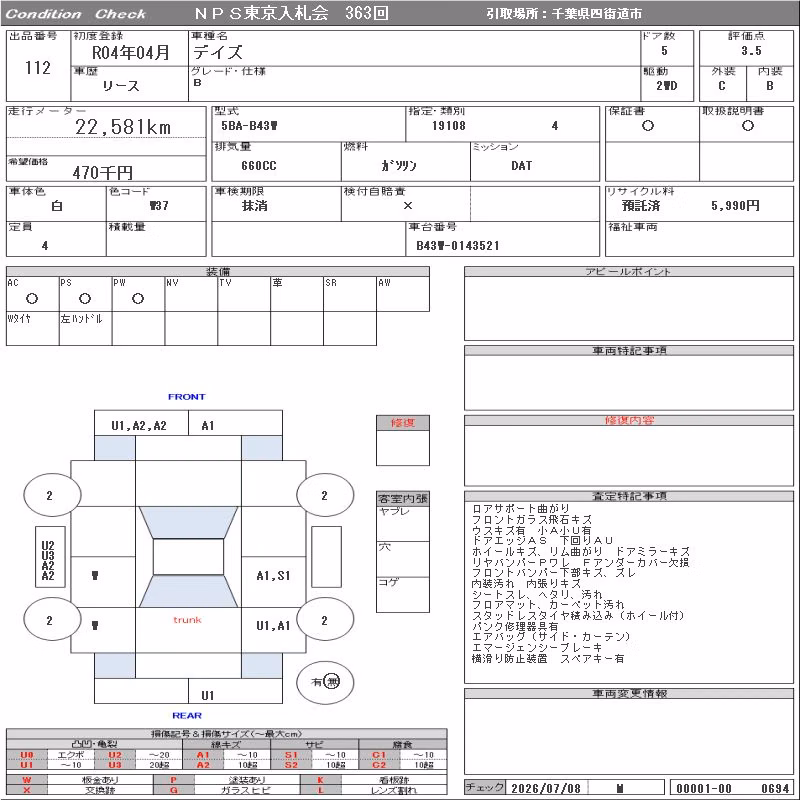Image resolution: width=800 pixels, height=800 pixels.
Task: Select the red "U0" legend cell
Action: coord(27,755)
